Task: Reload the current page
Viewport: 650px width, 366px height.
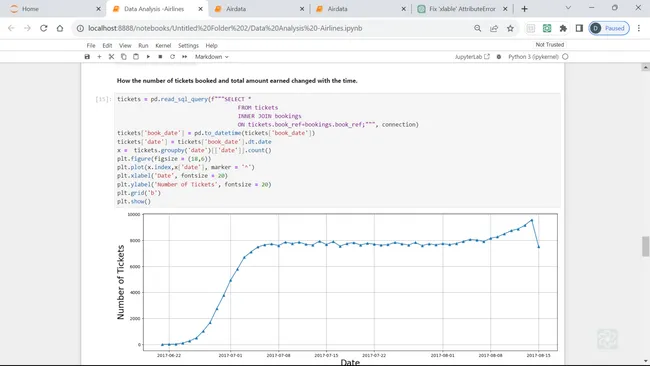Action: [44, 28]
